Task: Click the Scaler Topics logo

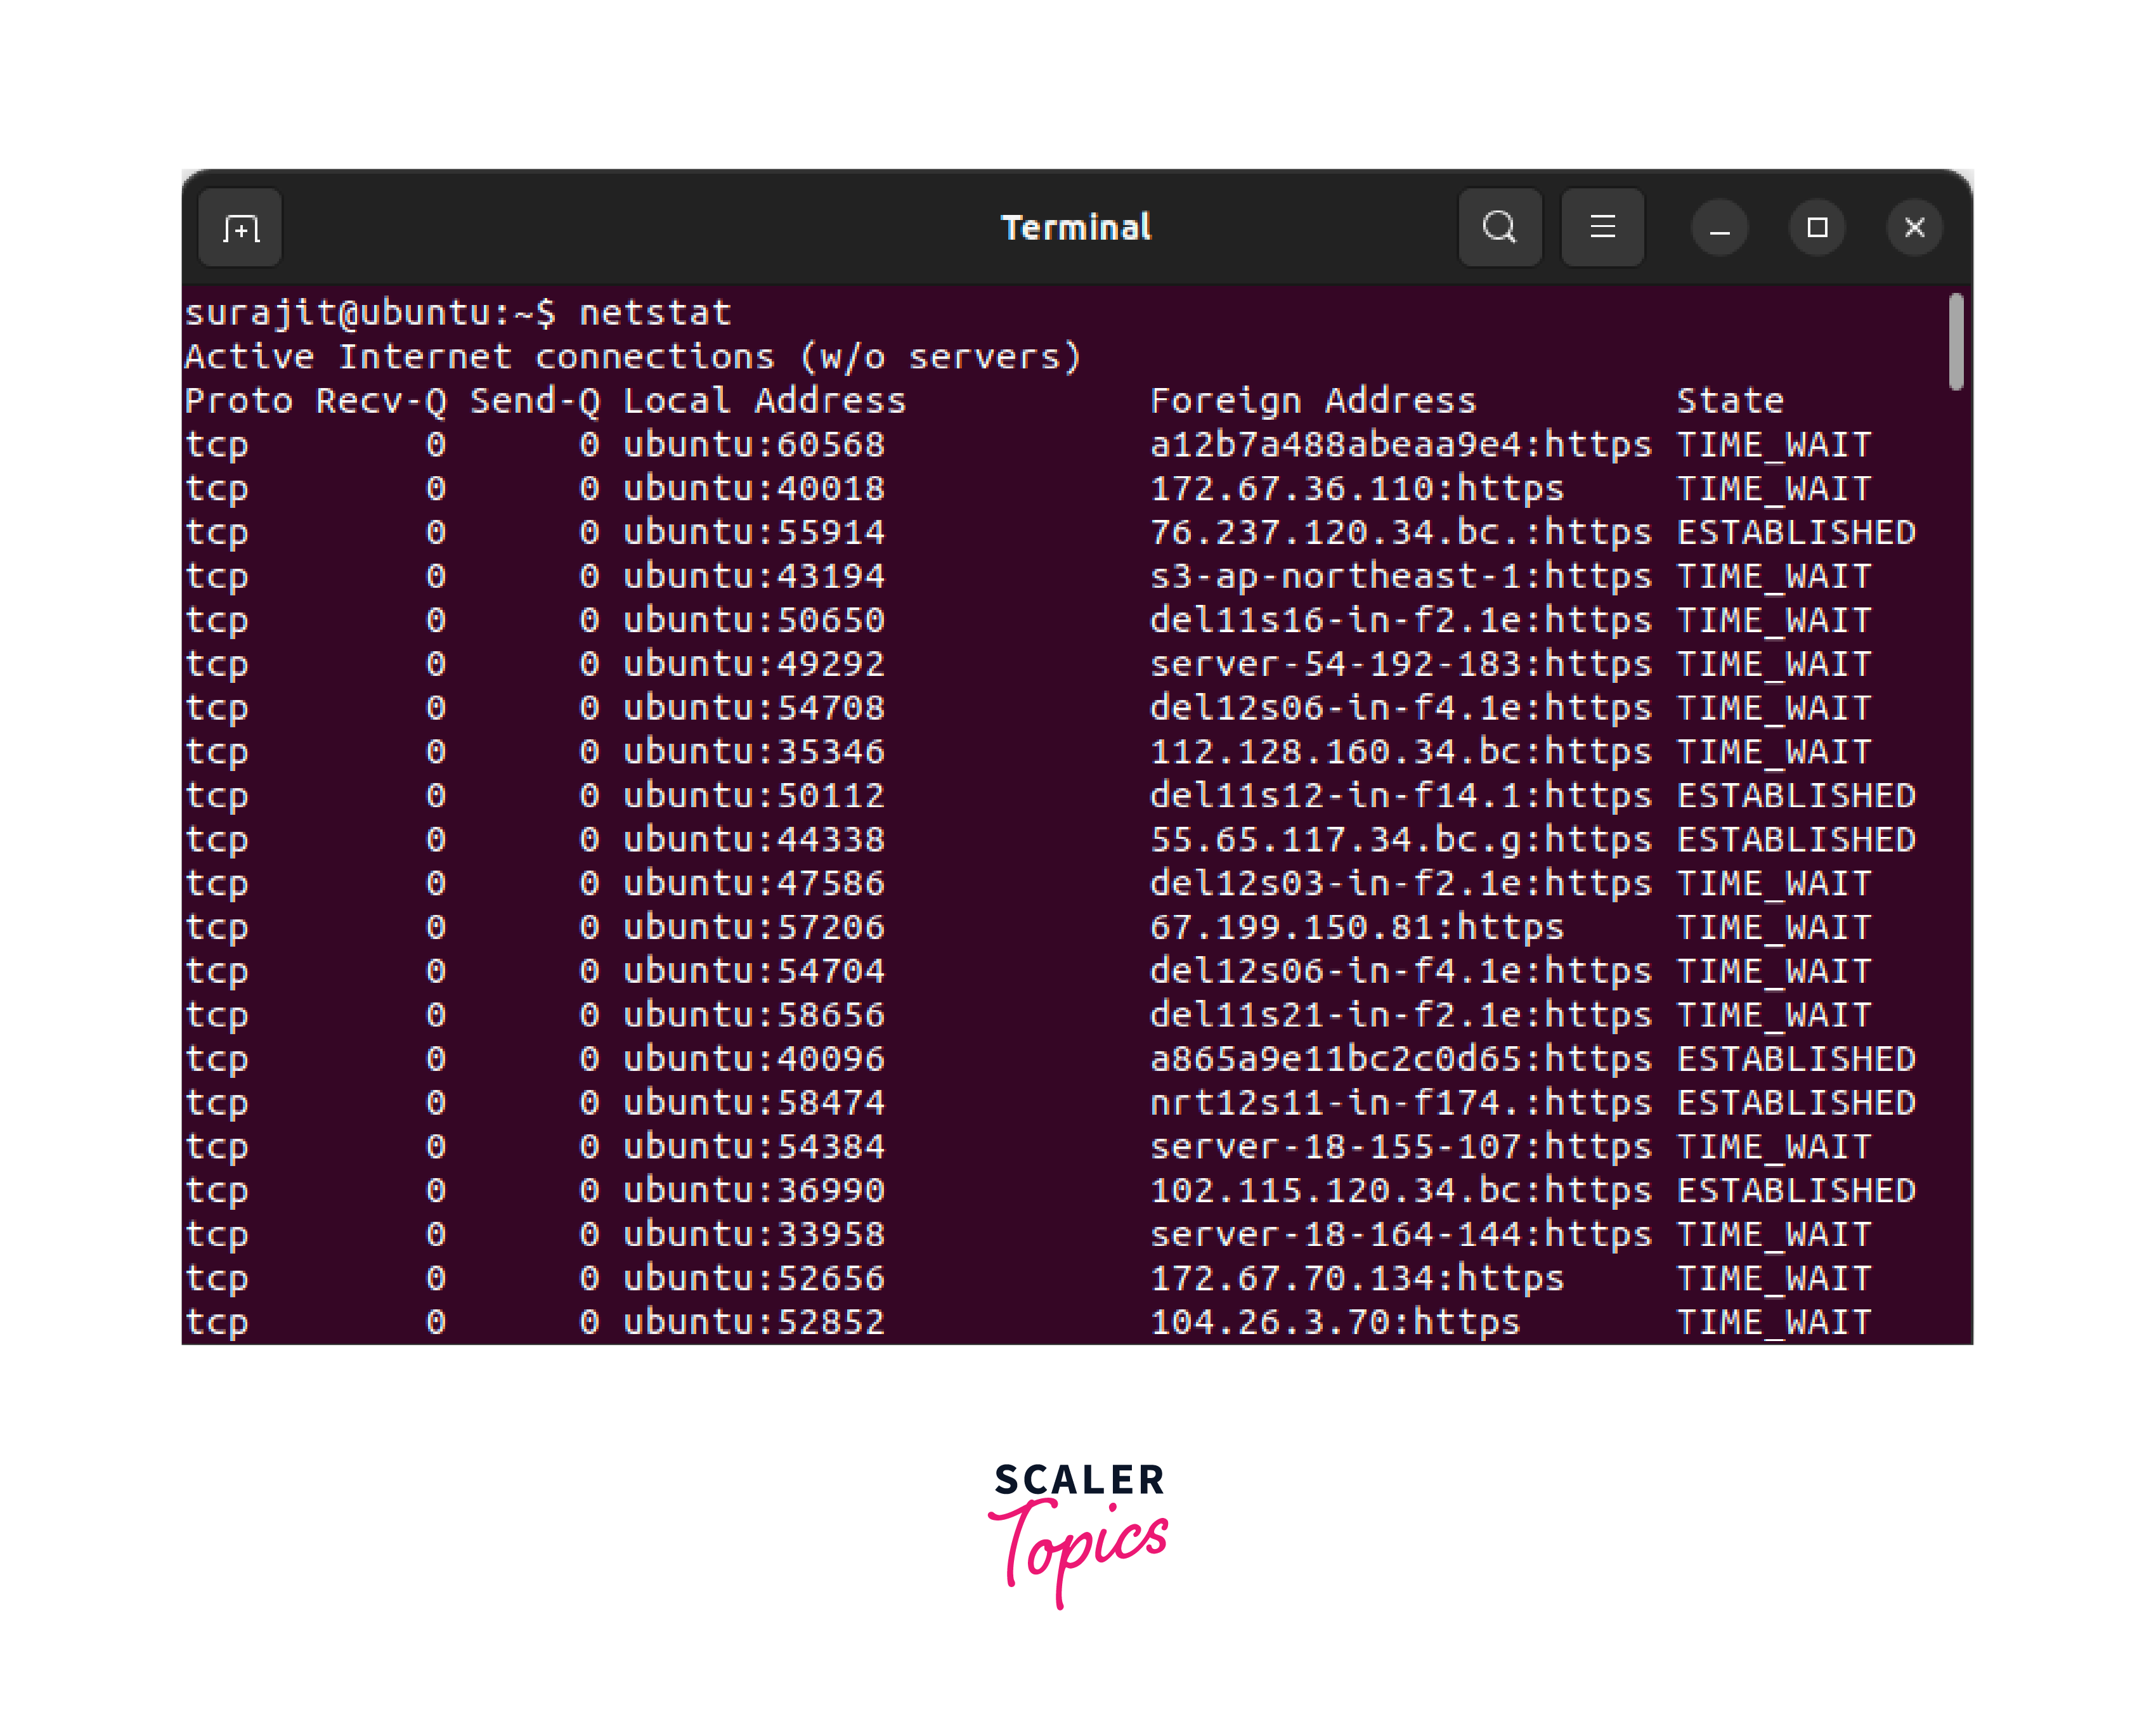Action: click(x=1078, y=1533)
